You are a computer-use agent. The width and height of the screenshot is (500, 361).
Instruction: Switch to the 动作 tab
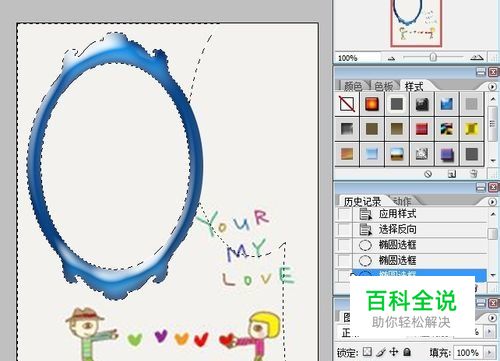click(402, 201)
